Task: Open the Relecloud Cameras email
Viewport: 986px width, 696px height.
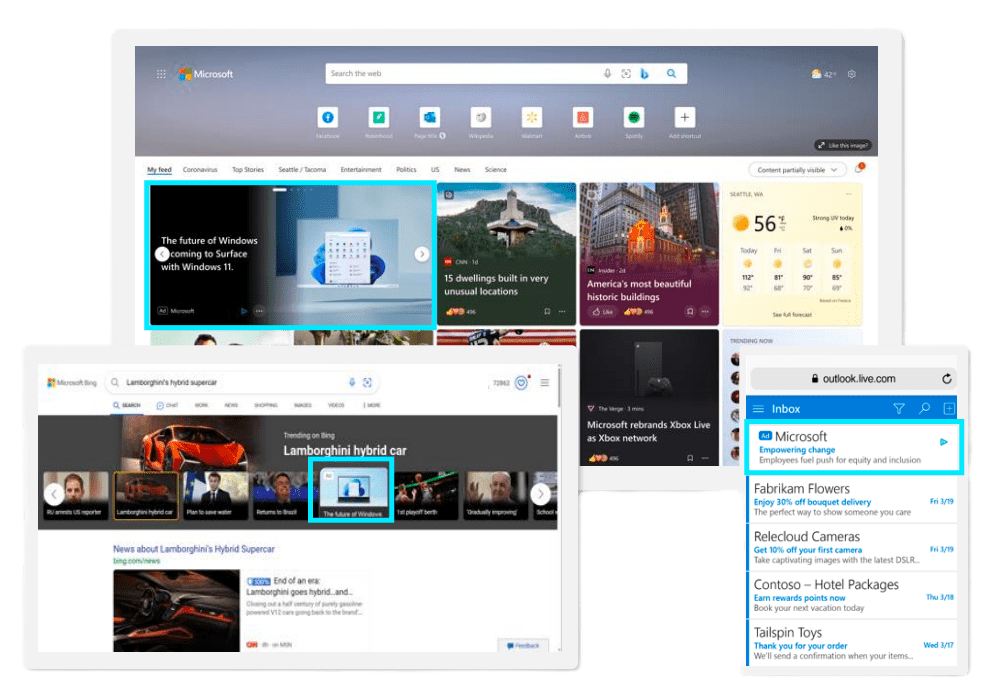Action: [x=851, y=548]
